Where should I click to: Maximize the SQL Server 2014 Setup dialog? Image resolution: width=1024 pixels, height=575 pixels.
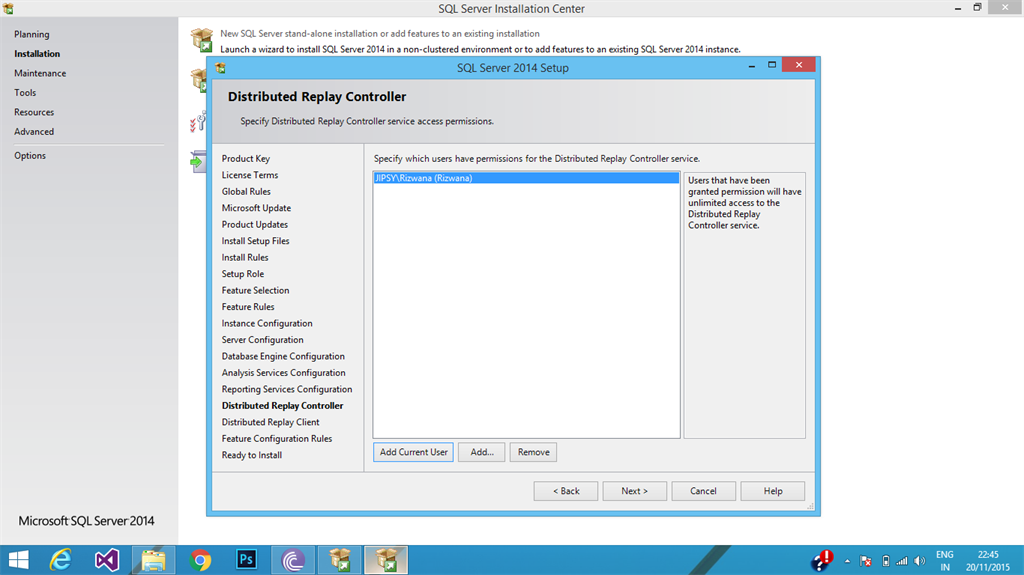[x=772, y=65]
